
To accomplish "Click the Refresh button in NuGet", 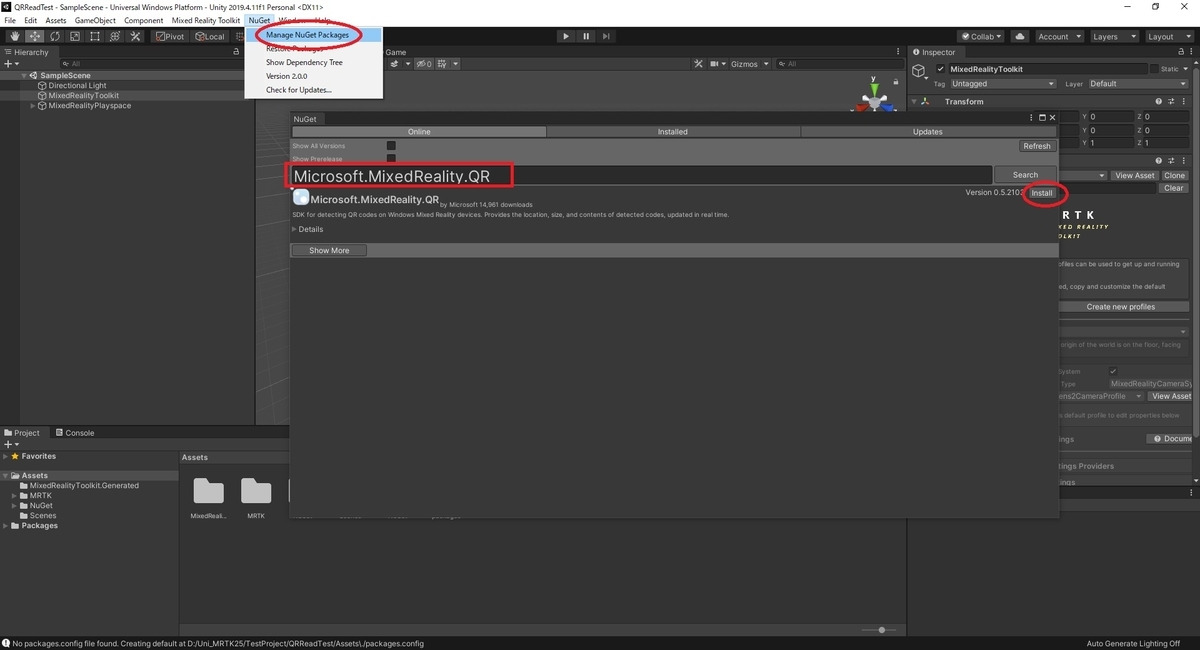I will 1037,146.
